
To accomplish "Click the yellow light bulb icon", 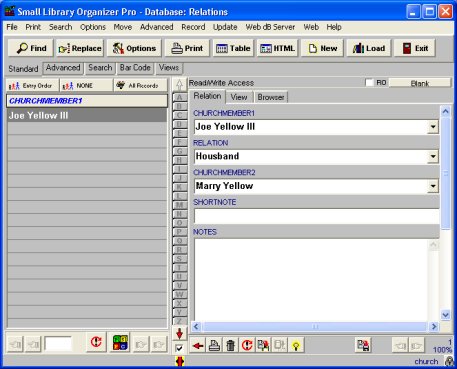I will (296, 346).
